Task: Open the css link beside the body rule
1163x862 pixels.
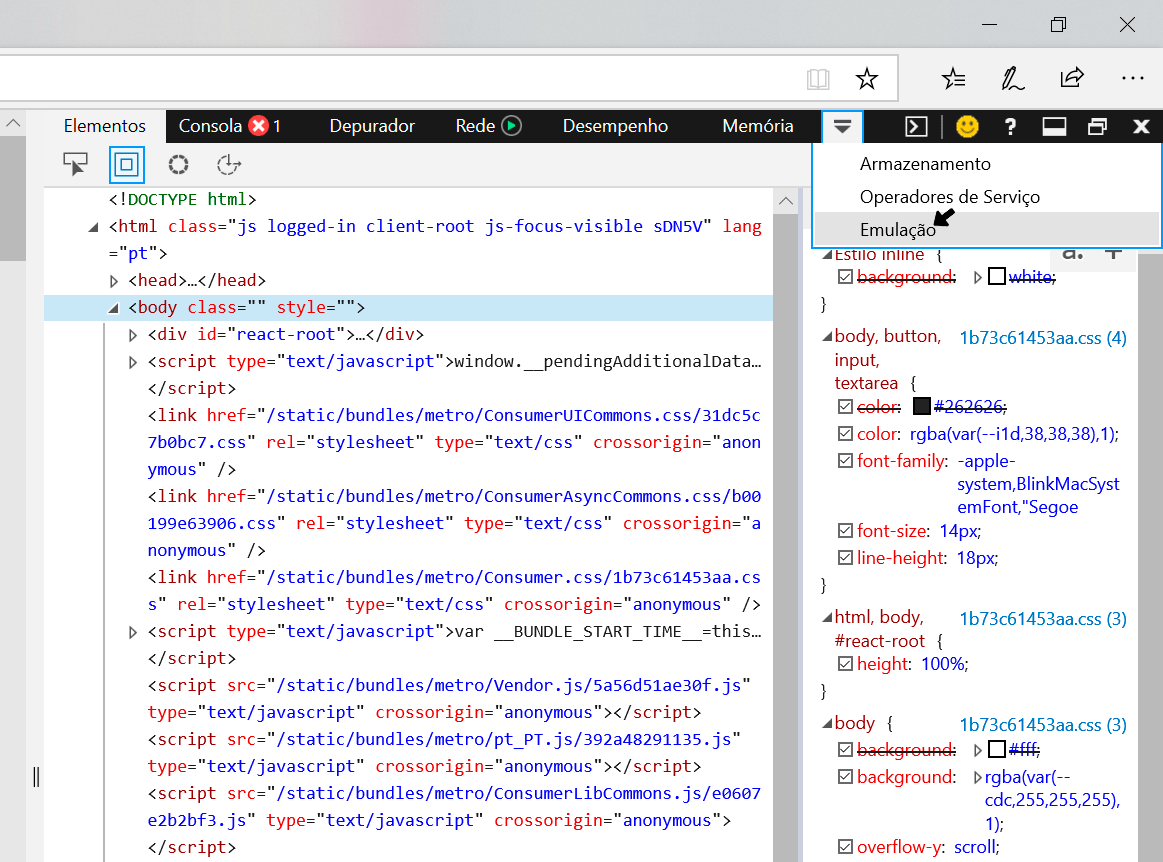Action: (x=1043, y=725)
